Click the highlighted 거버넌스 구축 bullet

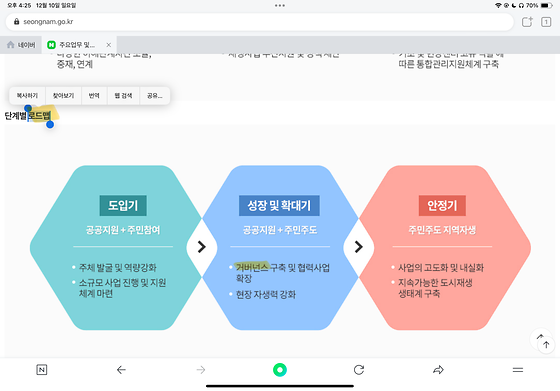coord(282,273)
